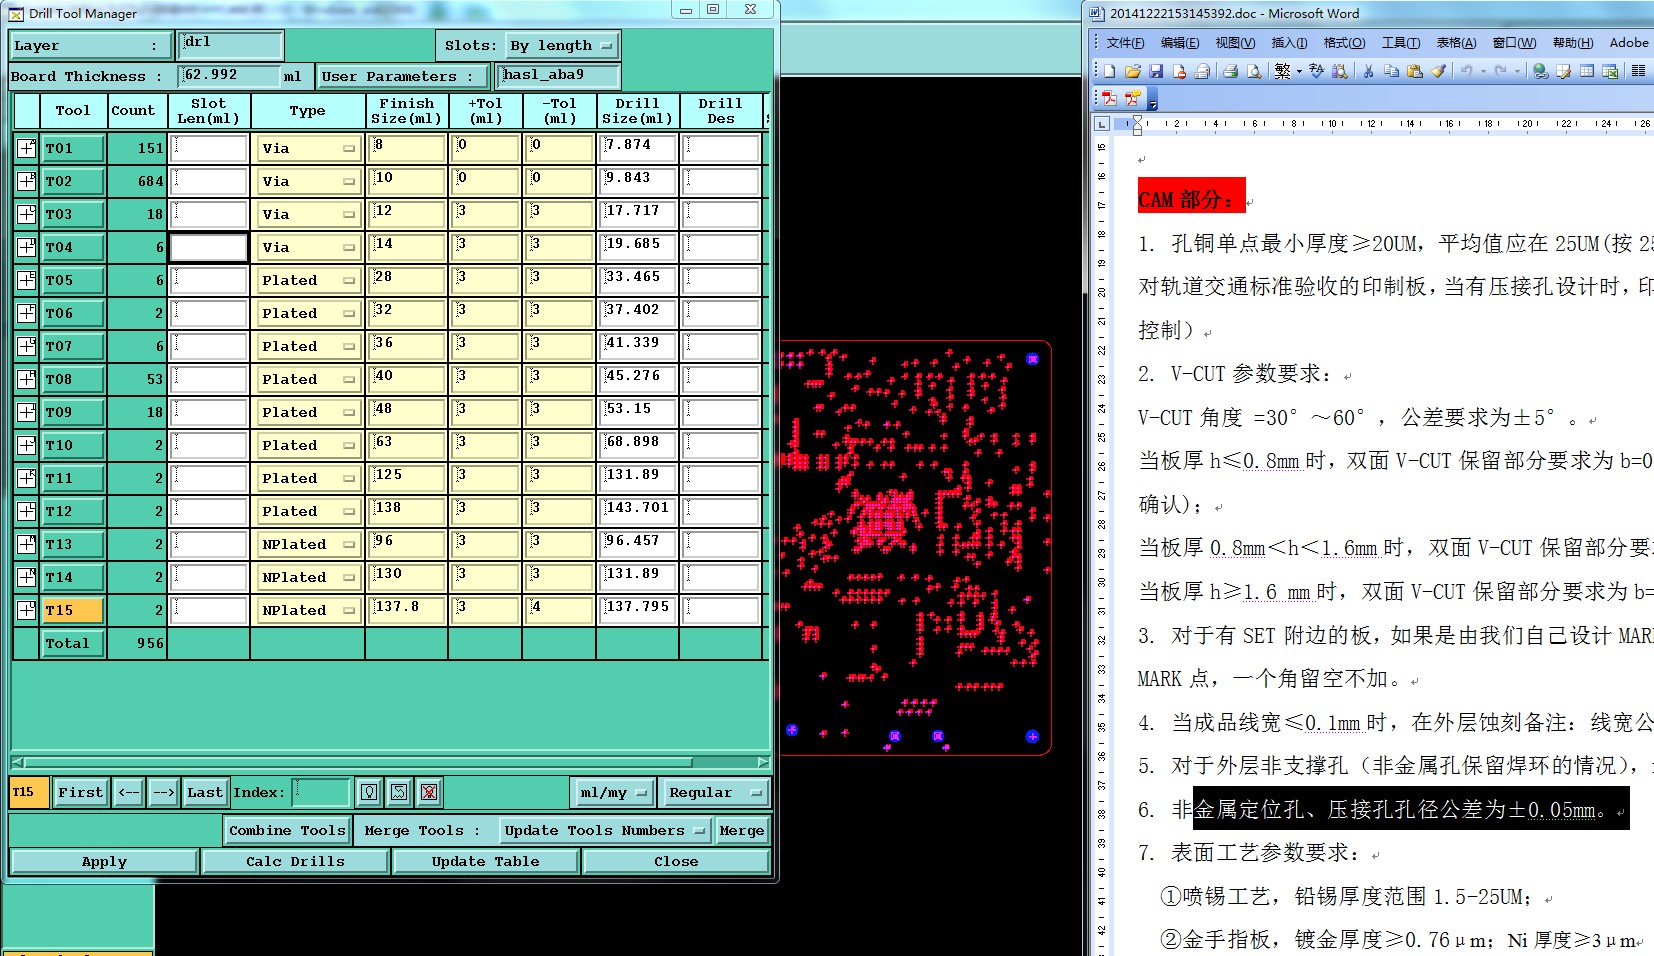This screenshot has height=956, width=1654.
Task: Click Paste clipboard icon in Word
Action: 1415,71
